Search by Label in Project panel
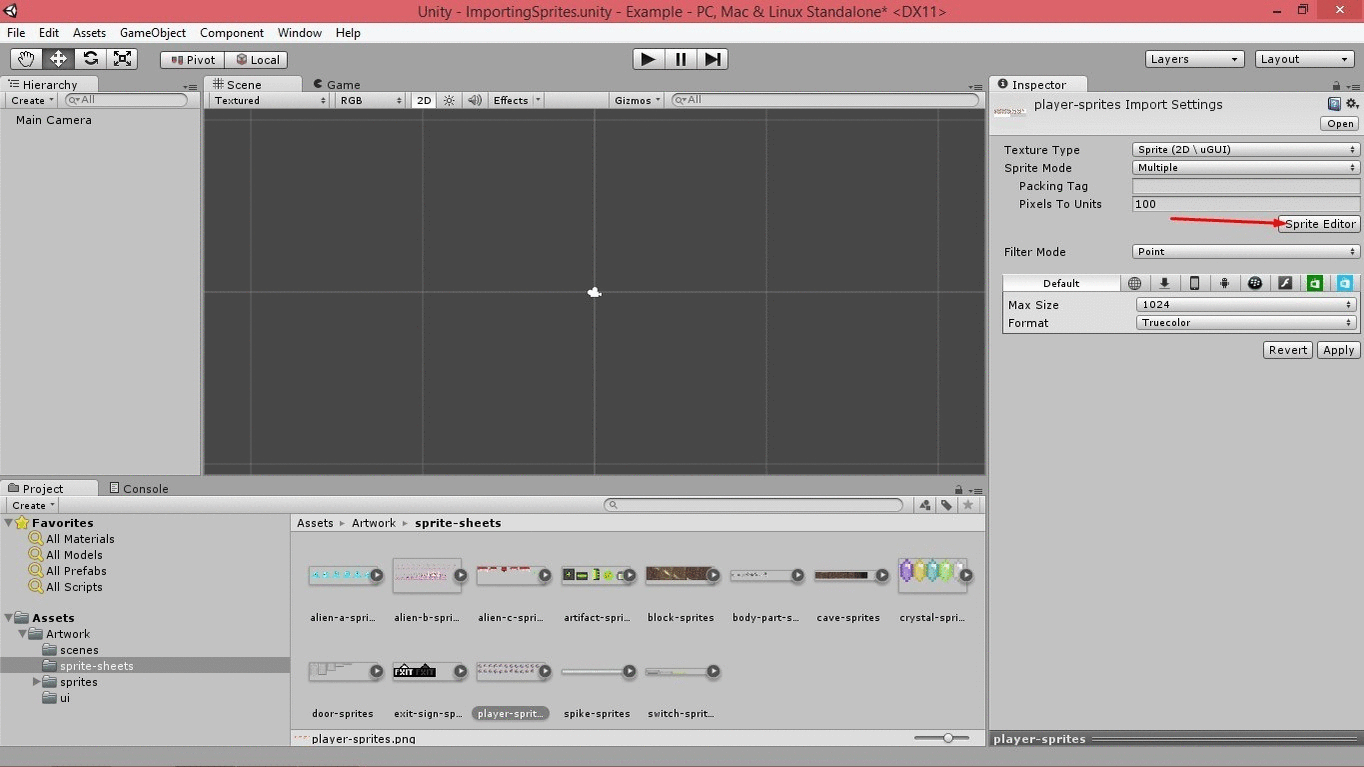This screenshot has height=767, width=1364. click(946, 505)
